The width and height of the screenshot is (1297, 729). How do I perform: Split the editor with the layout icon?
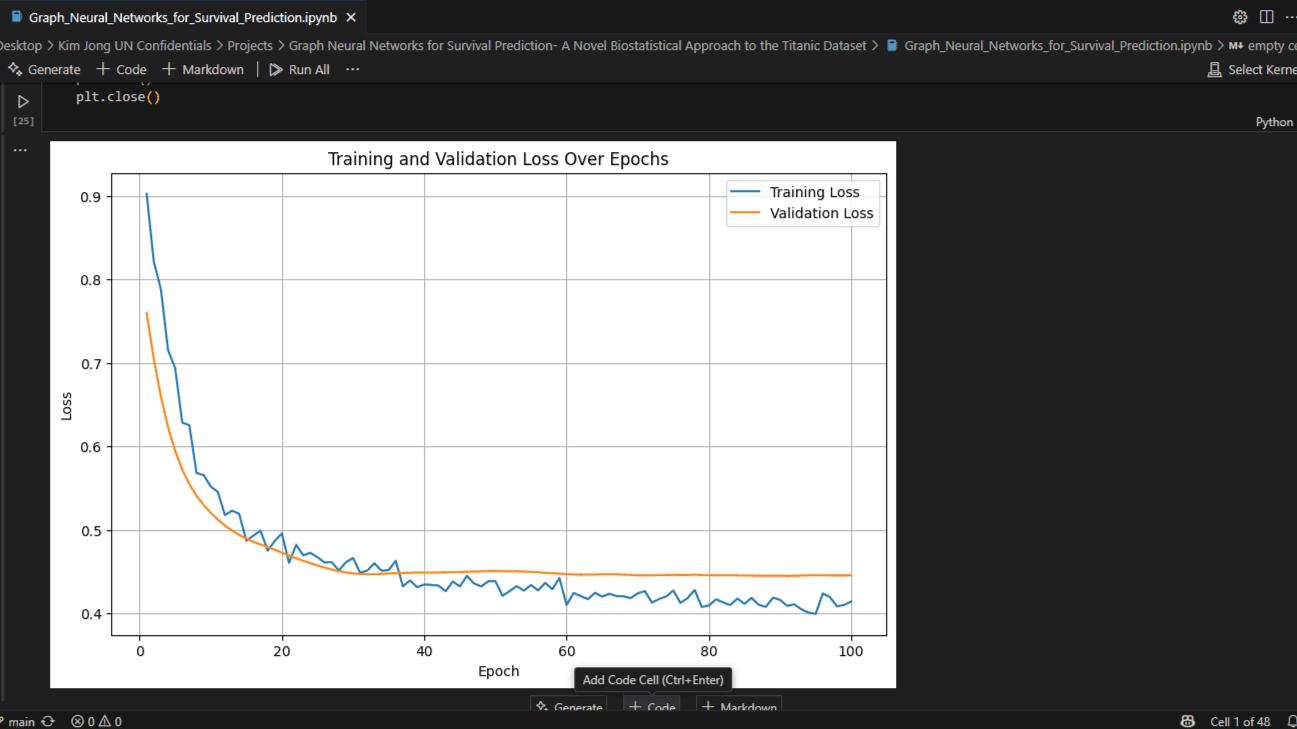[1266, 17]
